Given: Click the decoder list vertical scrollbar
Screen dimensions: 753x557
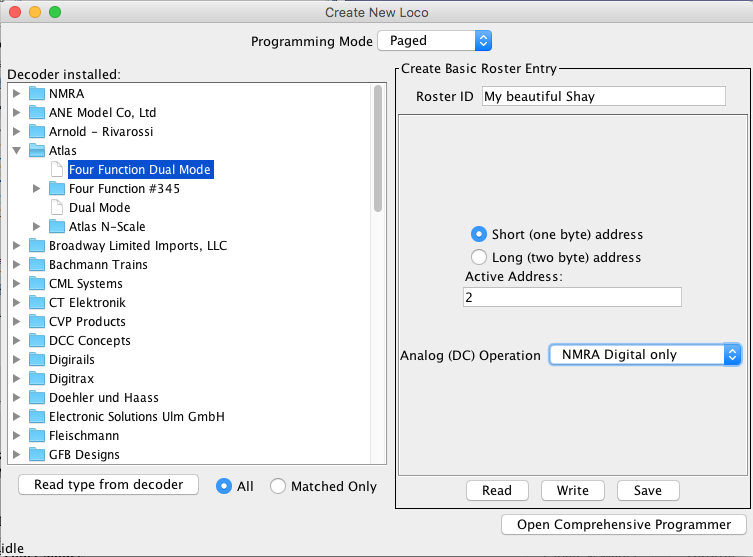Looking at the screenshot, I should click(x=378, y=148).
